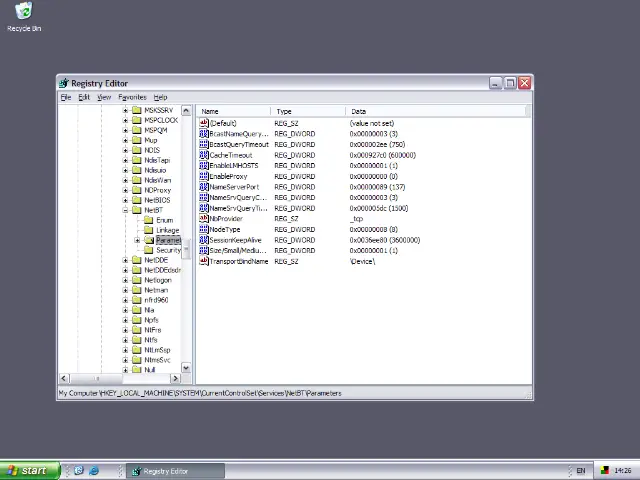
Task: Select the NodeType DWORD icon
Action: coord(204,229)
